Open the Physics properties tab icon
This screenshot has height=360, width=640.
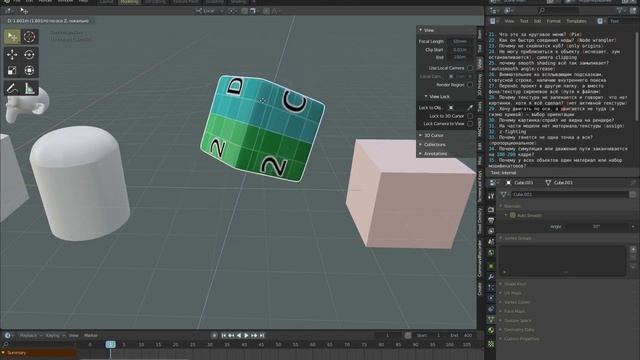point(491,298)
